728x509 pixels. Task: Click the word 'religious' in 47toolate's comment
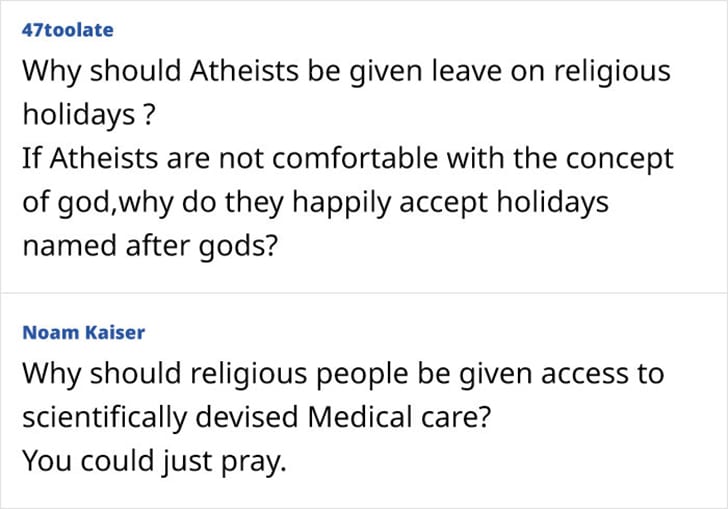(612, 73)
